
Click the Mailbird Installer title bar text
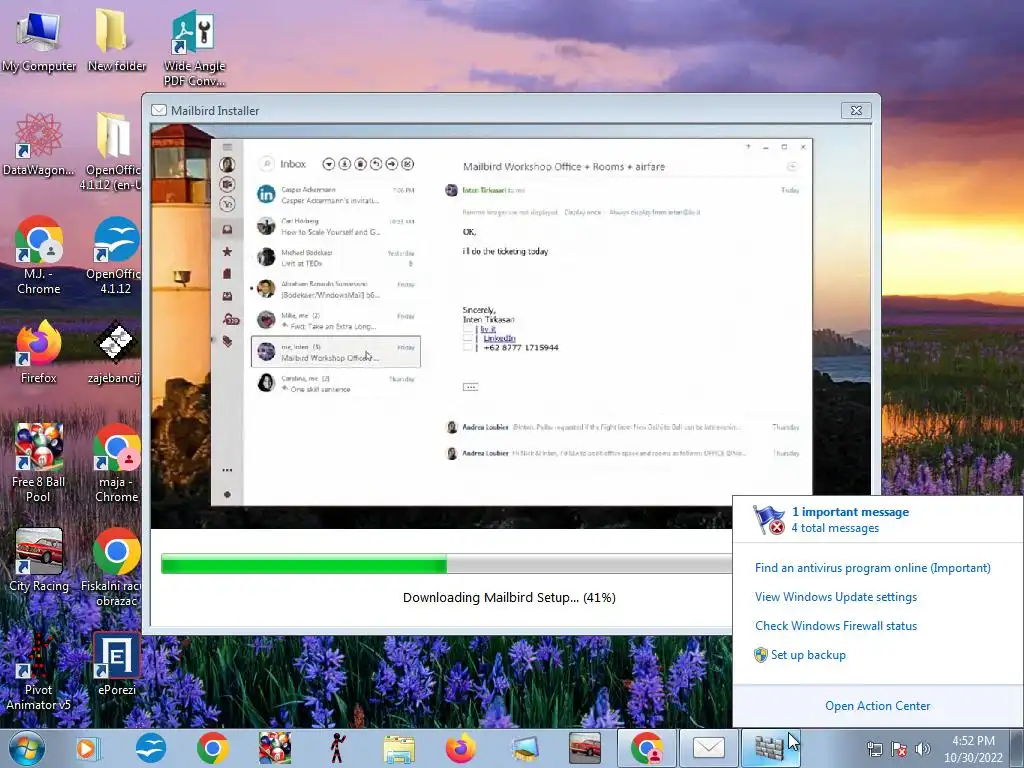(215, 110)
